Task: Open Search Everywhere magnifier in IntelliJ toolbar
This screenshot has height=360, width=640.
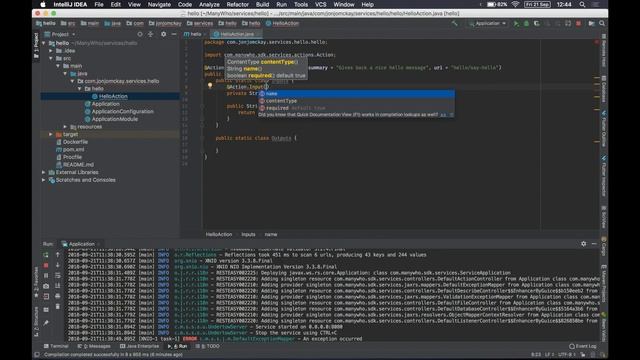Action: tap(602, 24)
